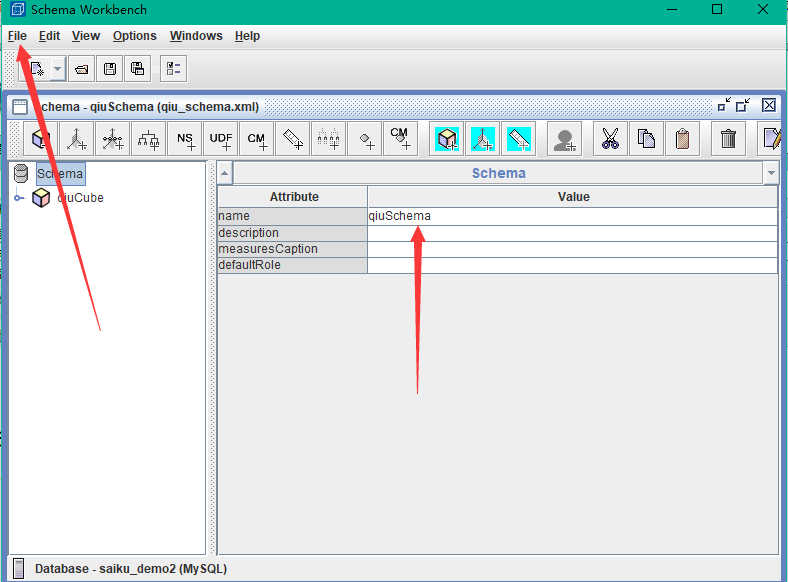Click the Add Hierarchy icon
Screen dimensions: 788x582
[148, 139]
